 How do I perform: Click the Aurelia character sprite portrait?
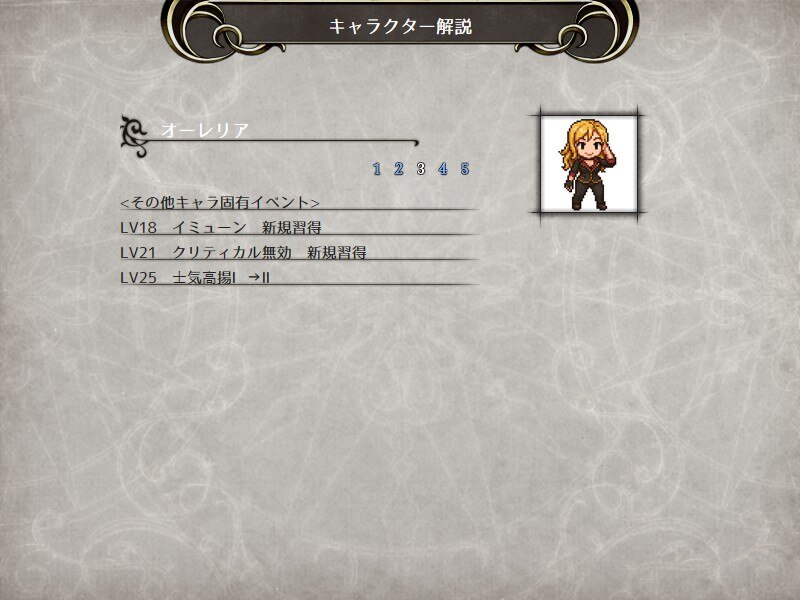(x=589, y=164)
